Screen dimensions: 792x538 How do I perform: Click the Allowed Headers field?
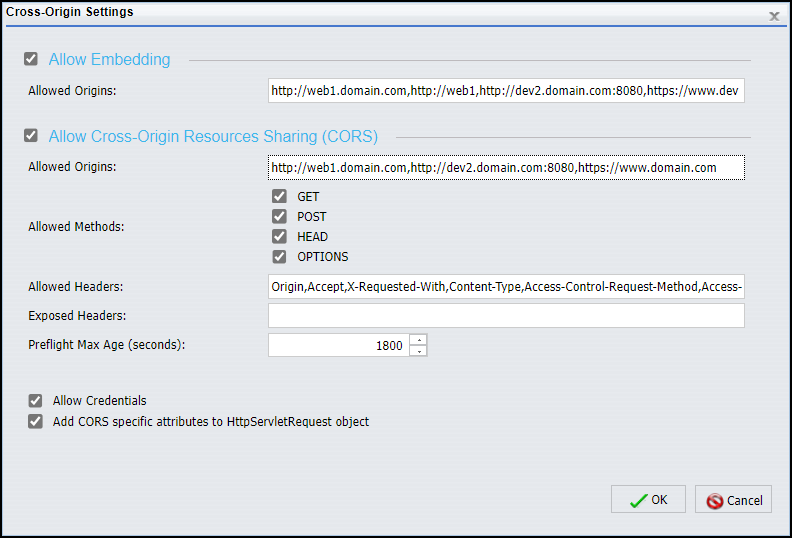click(506, 287)
